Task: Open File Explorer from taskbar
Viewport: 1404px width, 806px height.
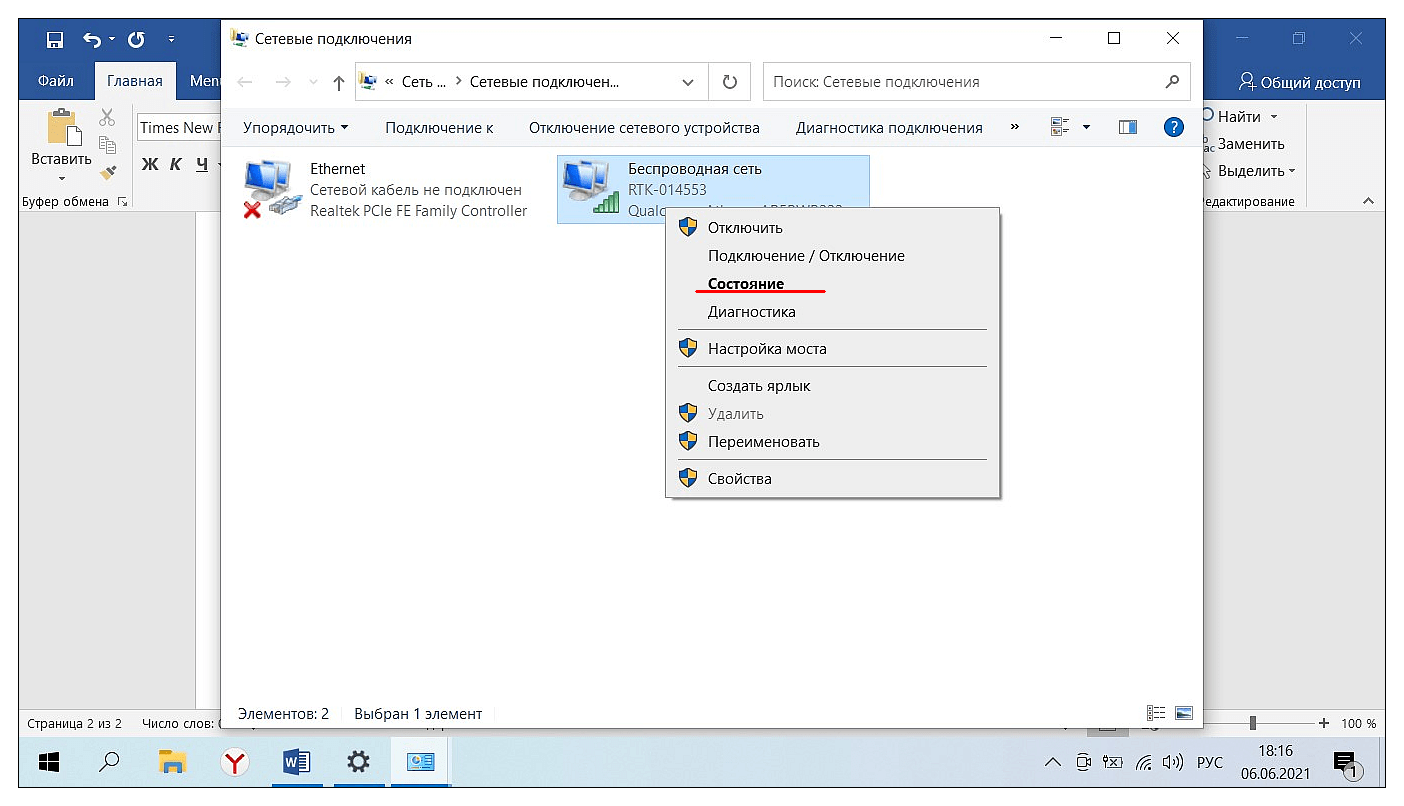Action: click(x=173, y=763)
